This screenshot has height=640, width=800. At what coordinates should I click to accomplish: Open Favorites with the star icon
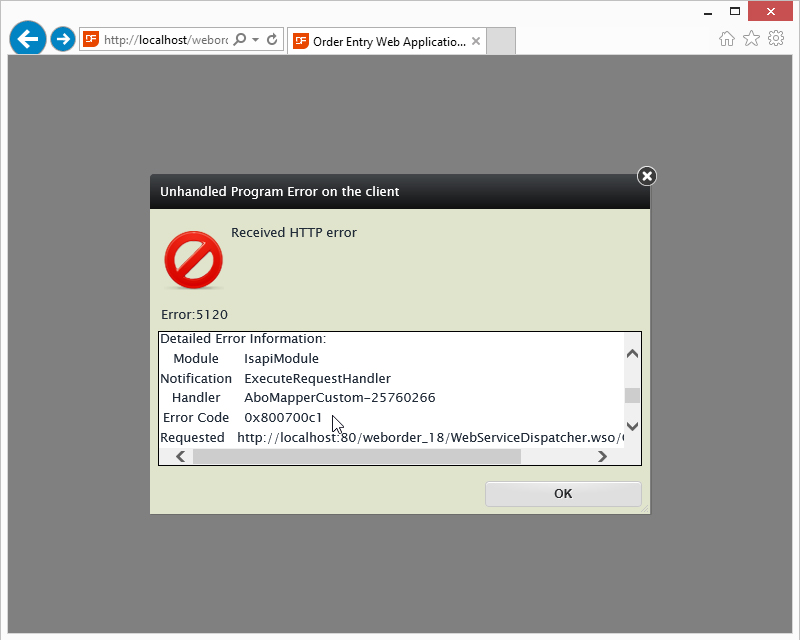pyautogui.click(x=752, y=38)
